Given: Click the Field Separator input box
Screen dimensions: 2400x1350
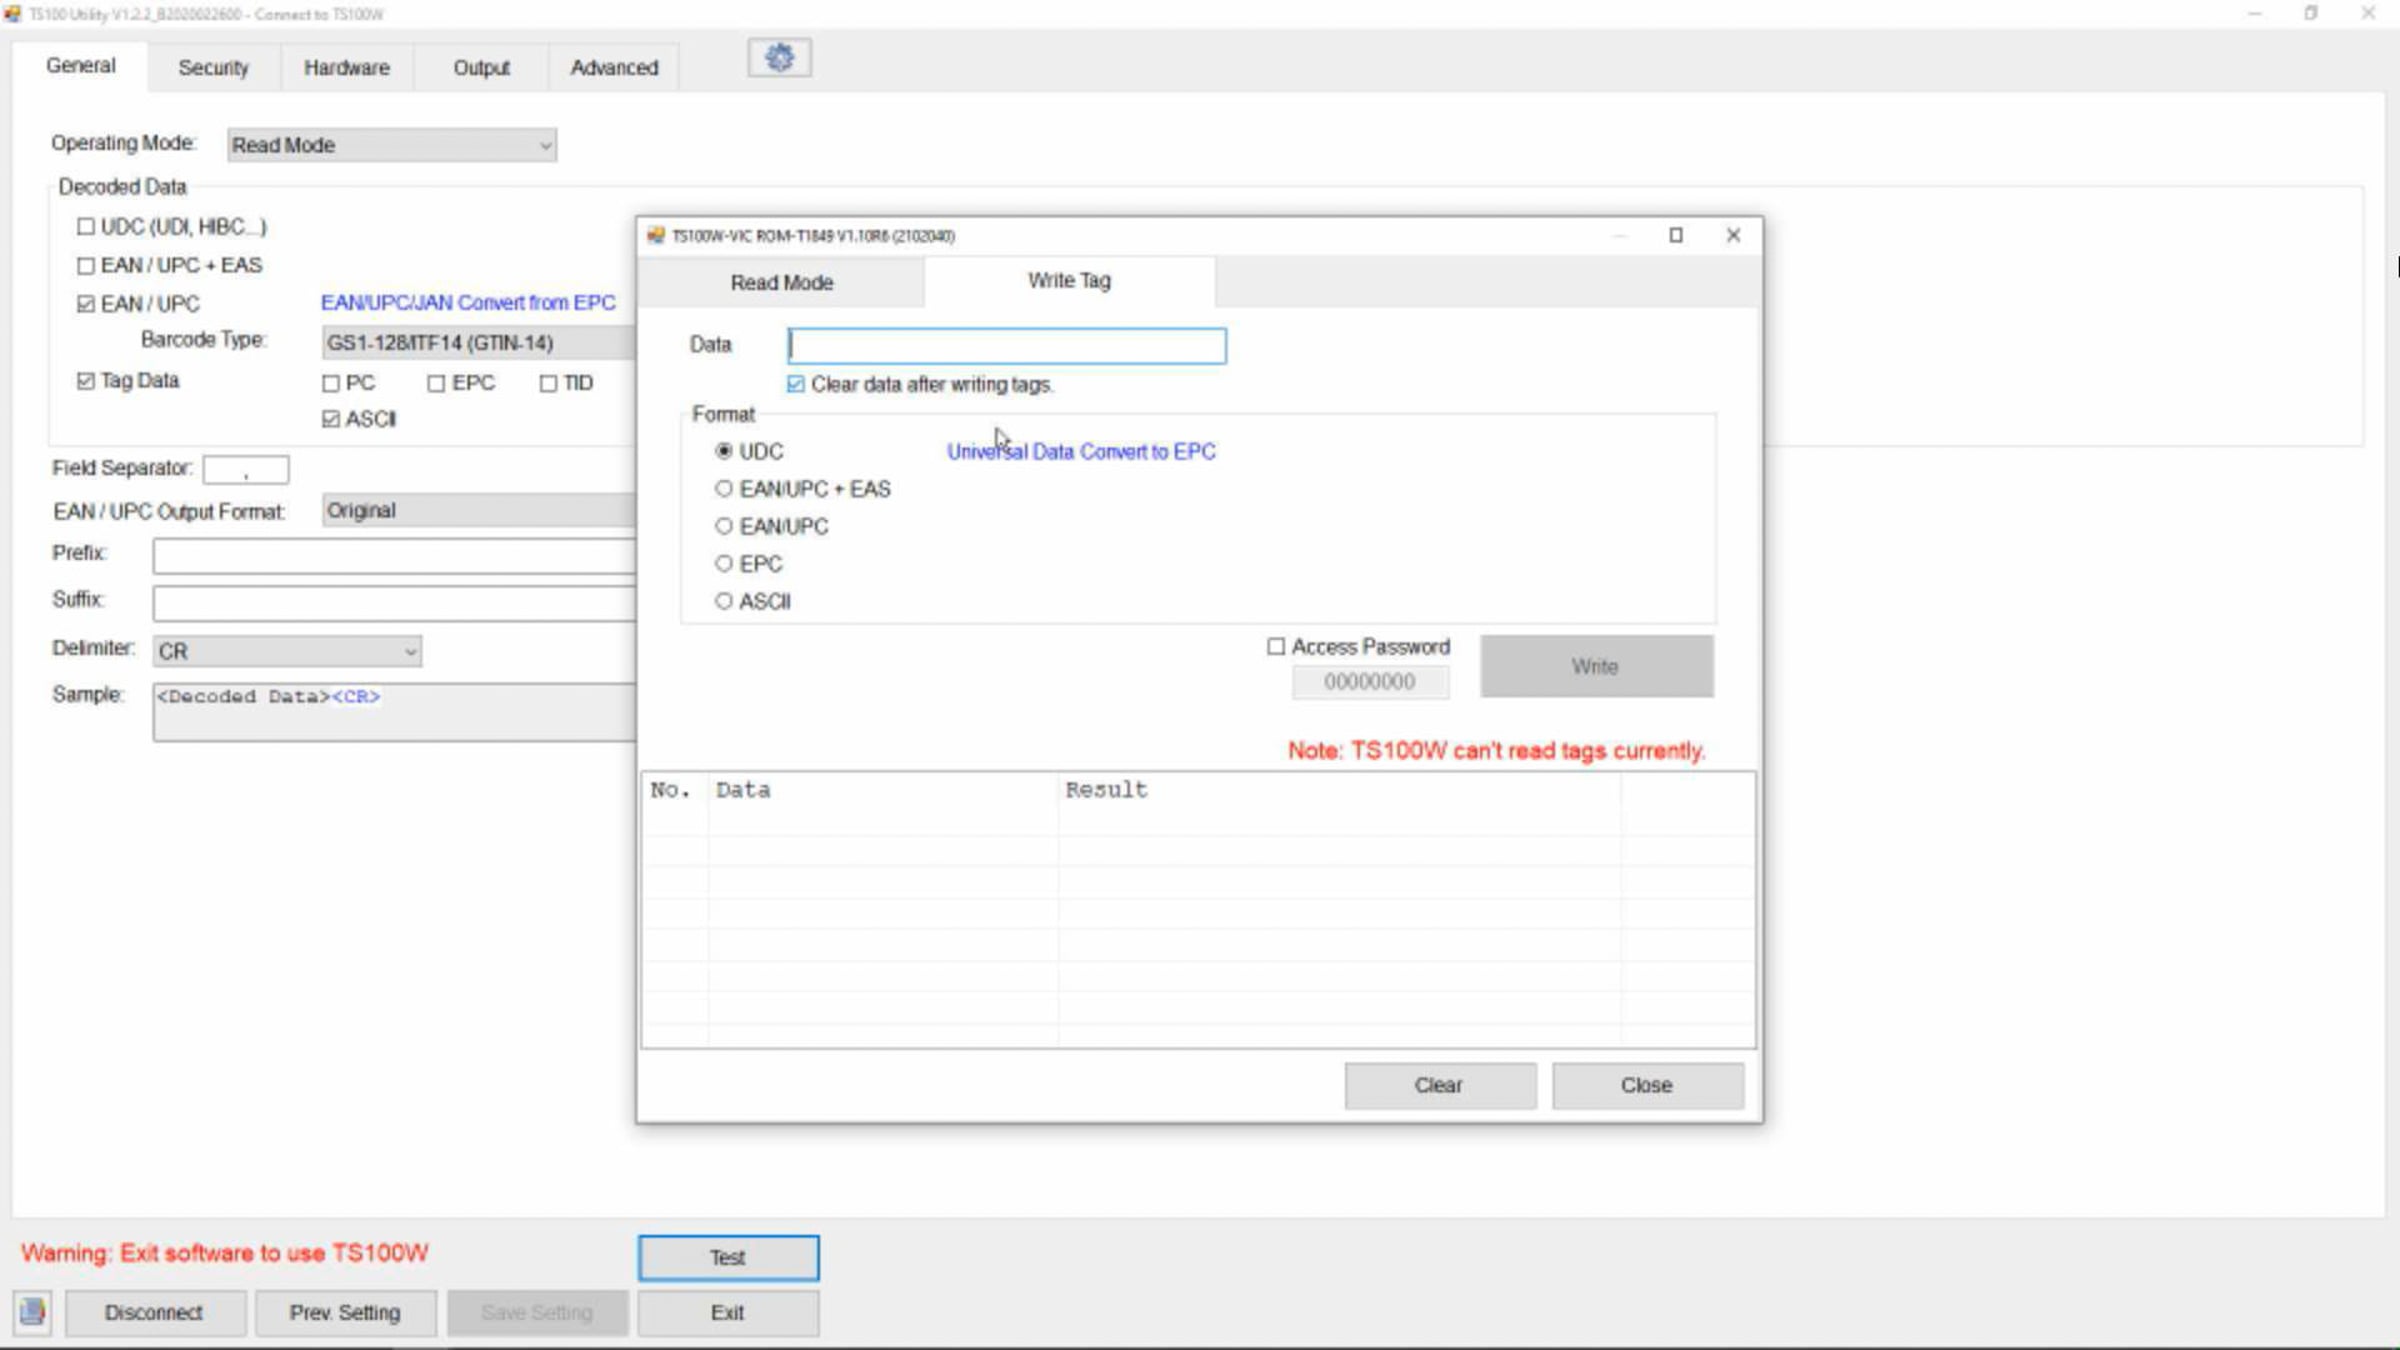Looking at the screenshot, I should (246, 469).
